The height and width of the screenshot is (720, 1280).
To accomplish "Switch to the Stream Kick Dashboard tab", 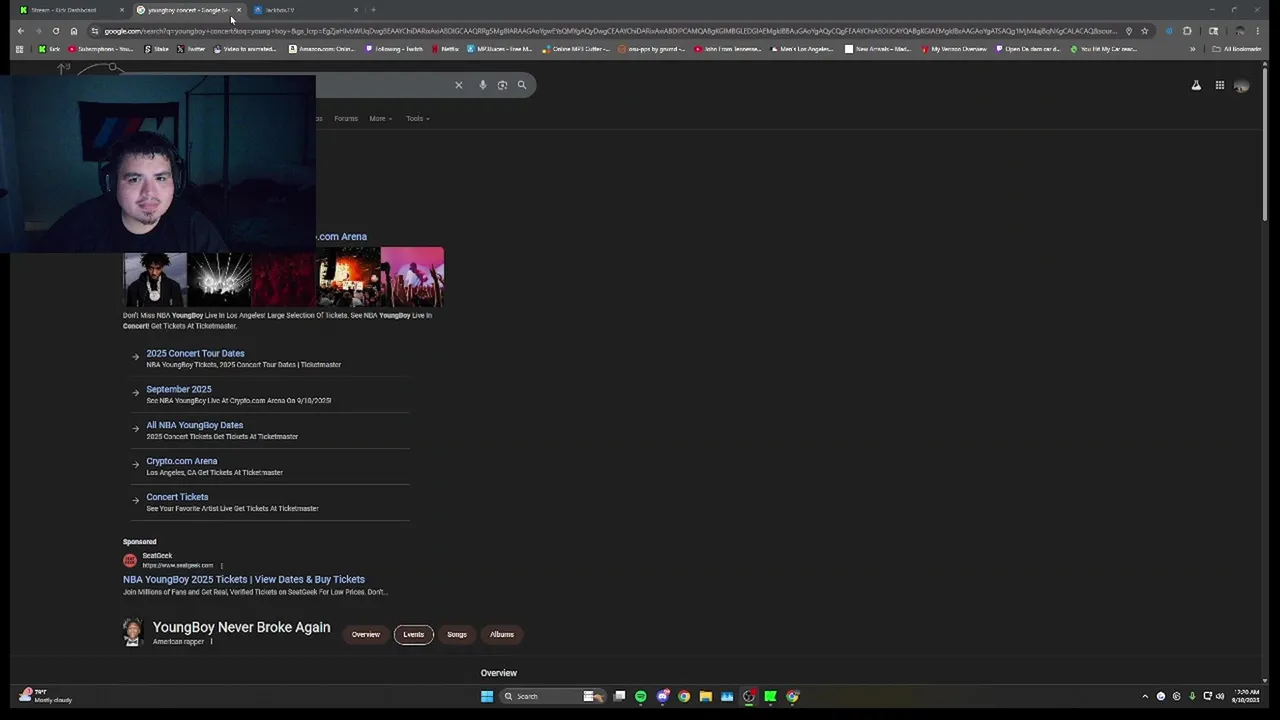I will point(70,10).
